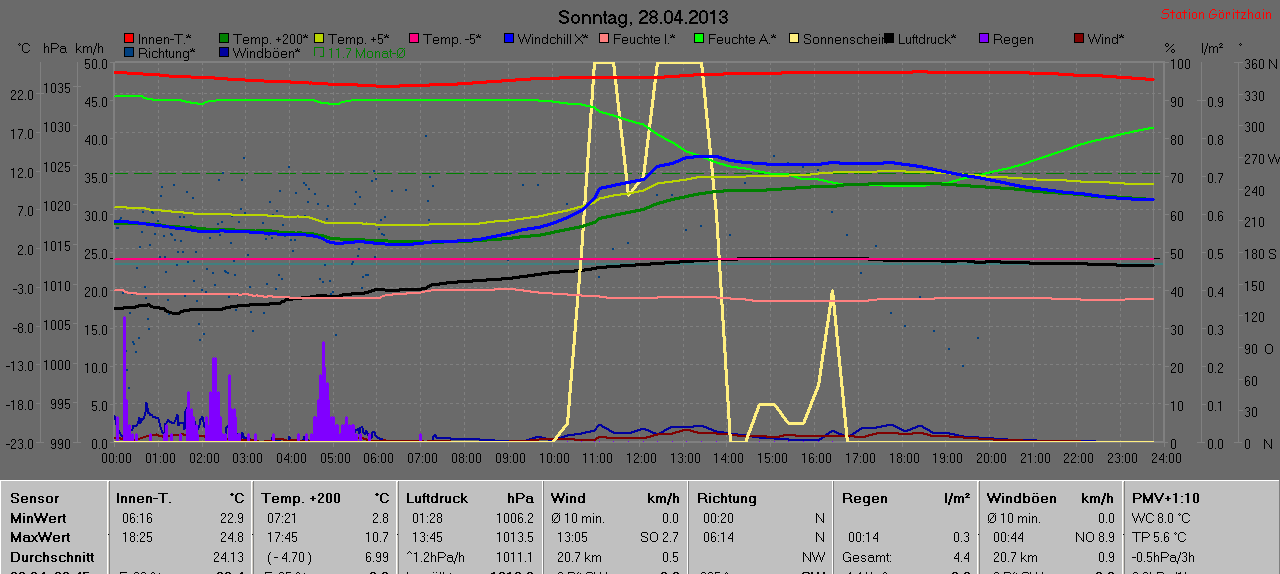Click the 'TP 5.6 °C' value
This screenshot has height=574, width=1280.
click(x=1160, y=537)
